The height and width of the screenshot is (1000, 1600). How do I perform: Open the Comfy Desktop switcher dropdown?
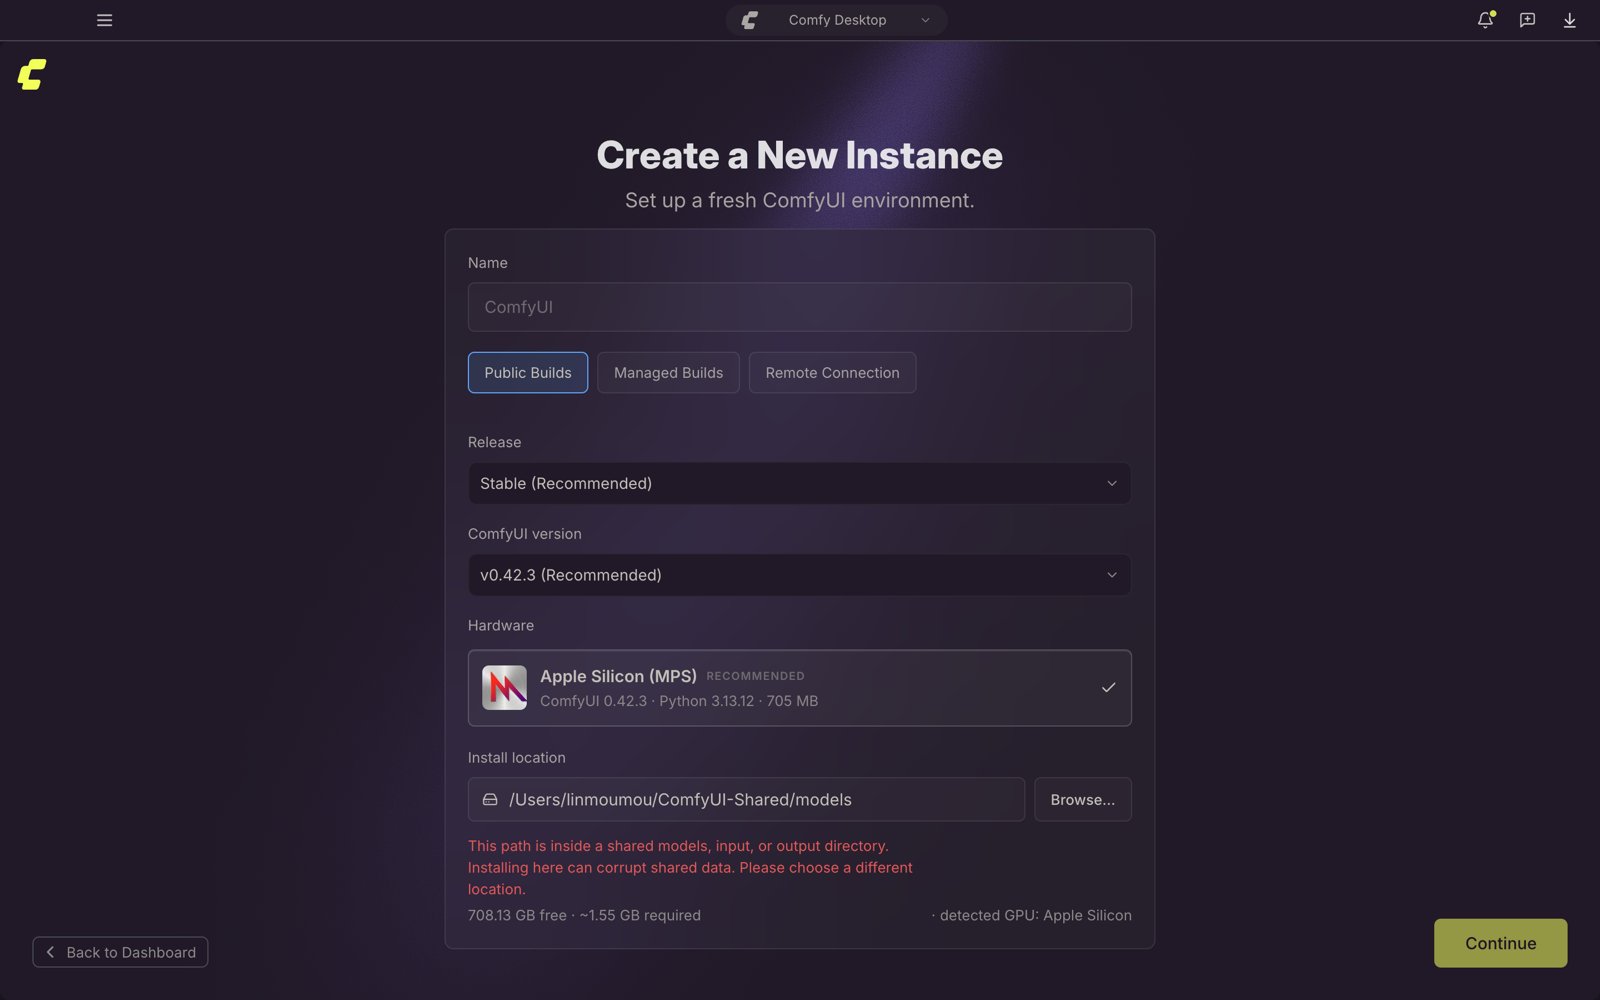[836, 20]
